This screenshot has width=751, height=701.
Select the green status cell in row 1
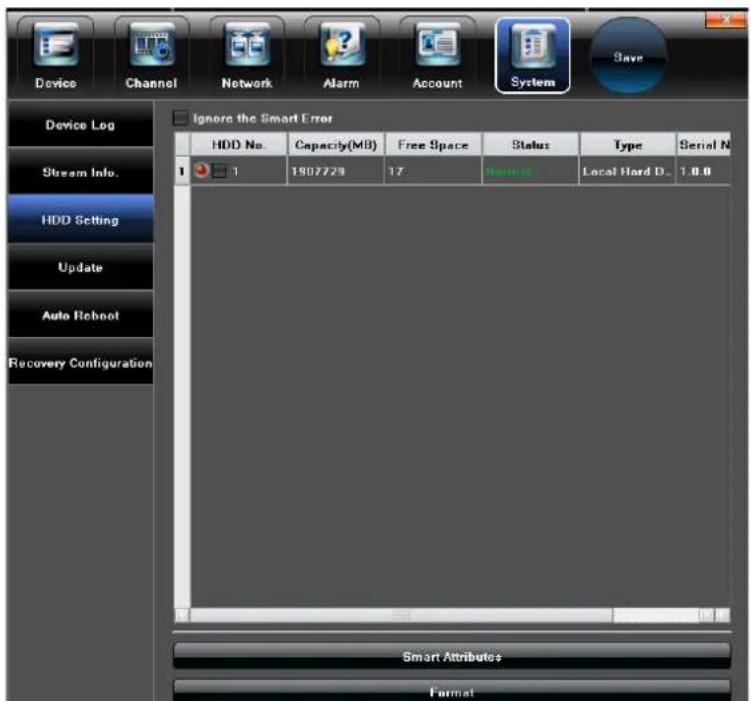click(x=530, y=171)
